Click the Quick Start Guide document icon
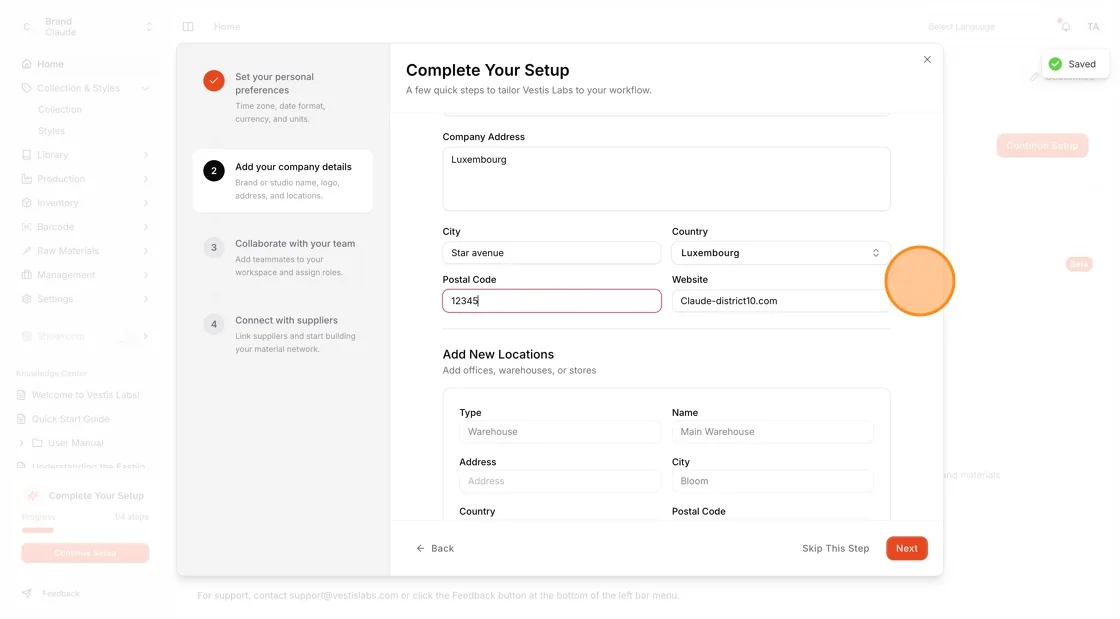Viewport: 1120px width, 619px height. pyautogui.click(x=21, y=419)
